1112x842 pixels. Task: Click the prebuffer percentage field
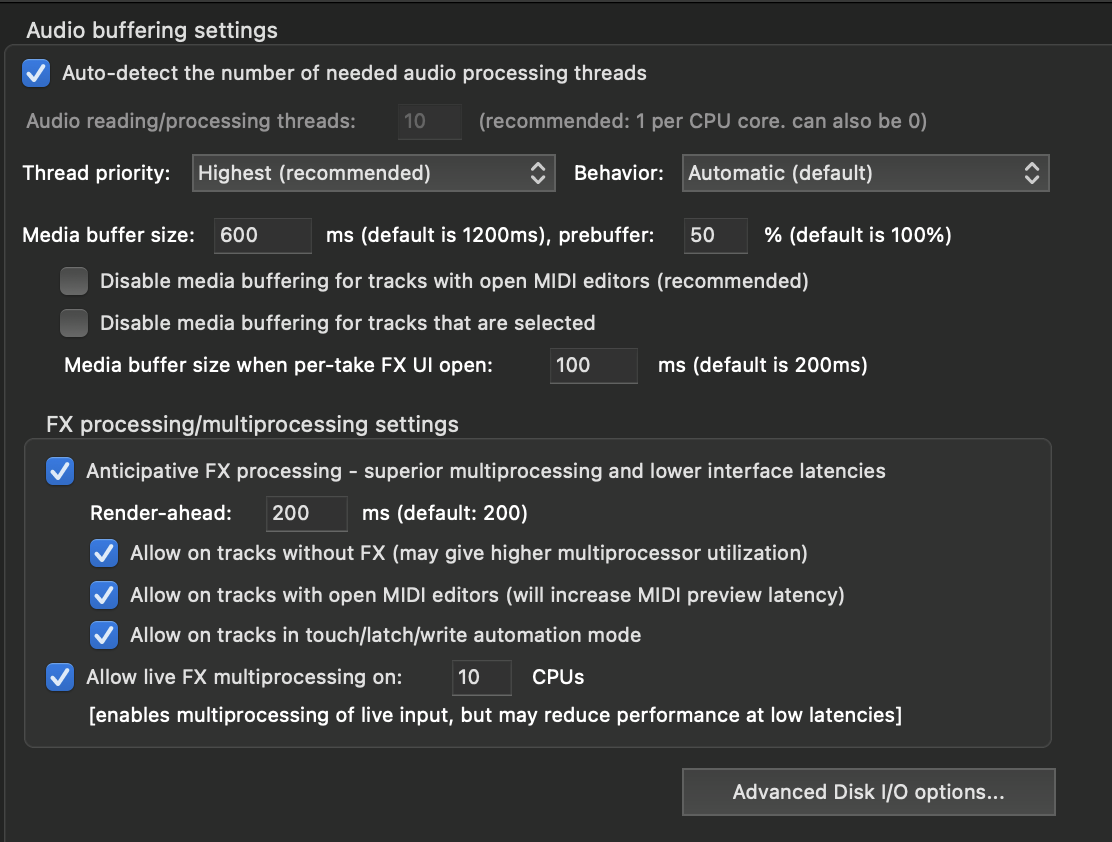(715, 236)
